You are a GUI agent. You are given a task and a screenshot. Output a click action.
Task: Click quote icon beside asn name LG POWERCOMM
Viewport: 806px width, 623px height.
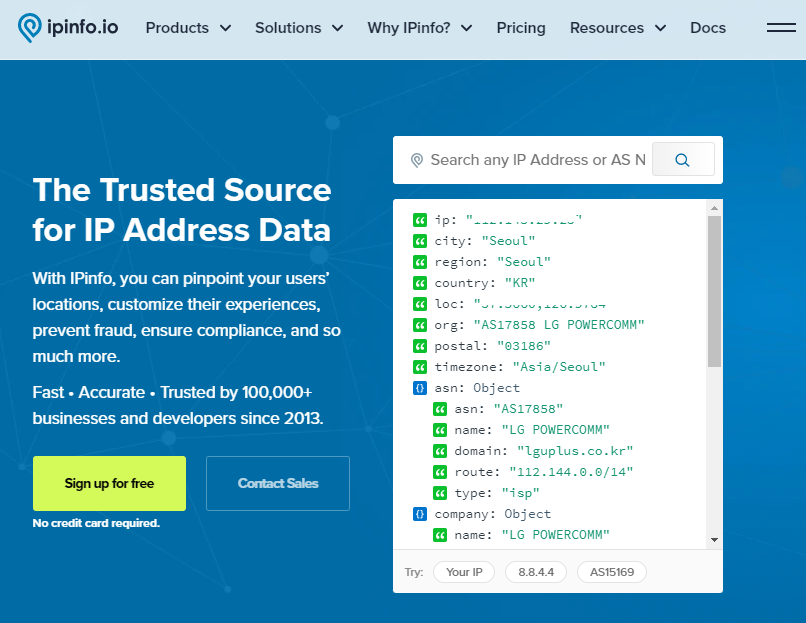pos(439,430)
